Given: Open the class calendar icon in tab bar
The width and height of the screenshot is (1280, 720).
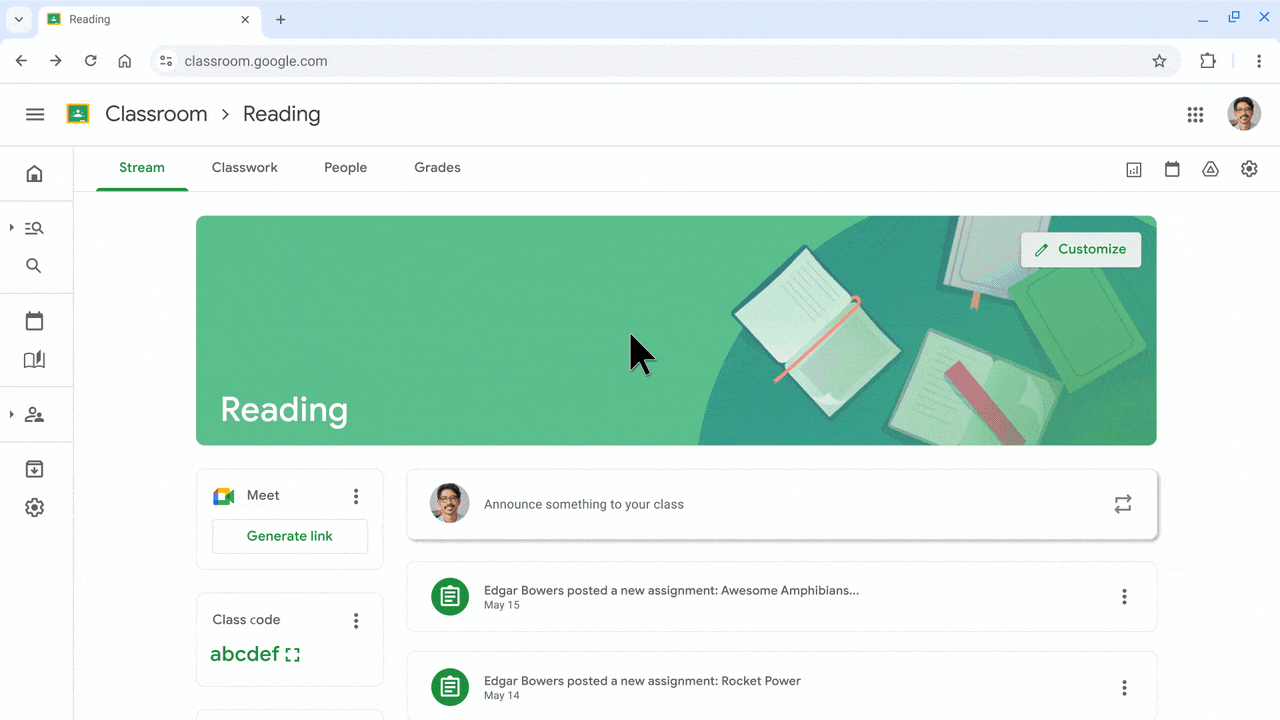Looking at the screenshot, I should click(1172, 170).
